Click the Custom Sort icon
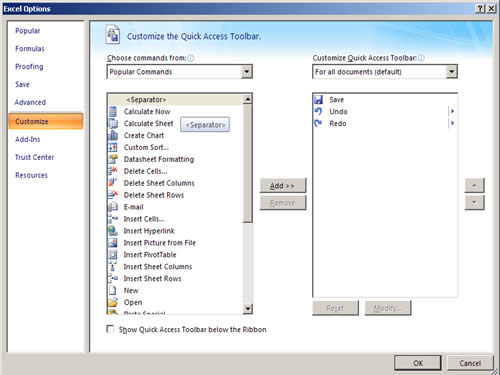The height and width of the screenshot is (375, 500). pos(113,147)
